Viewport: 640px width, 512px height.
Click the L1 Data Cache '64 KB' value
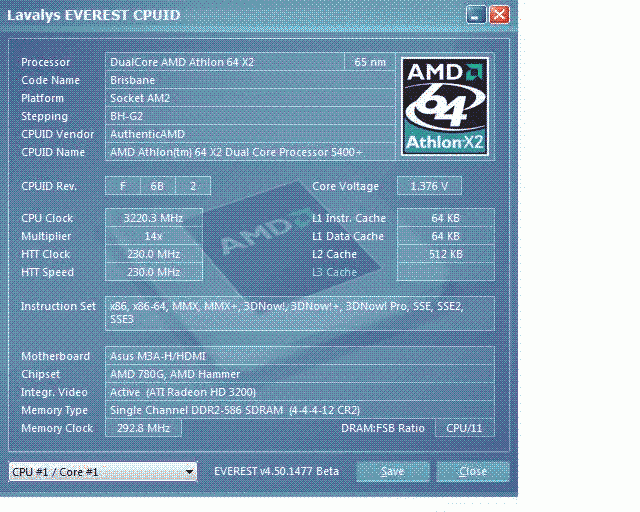point(446,236)
